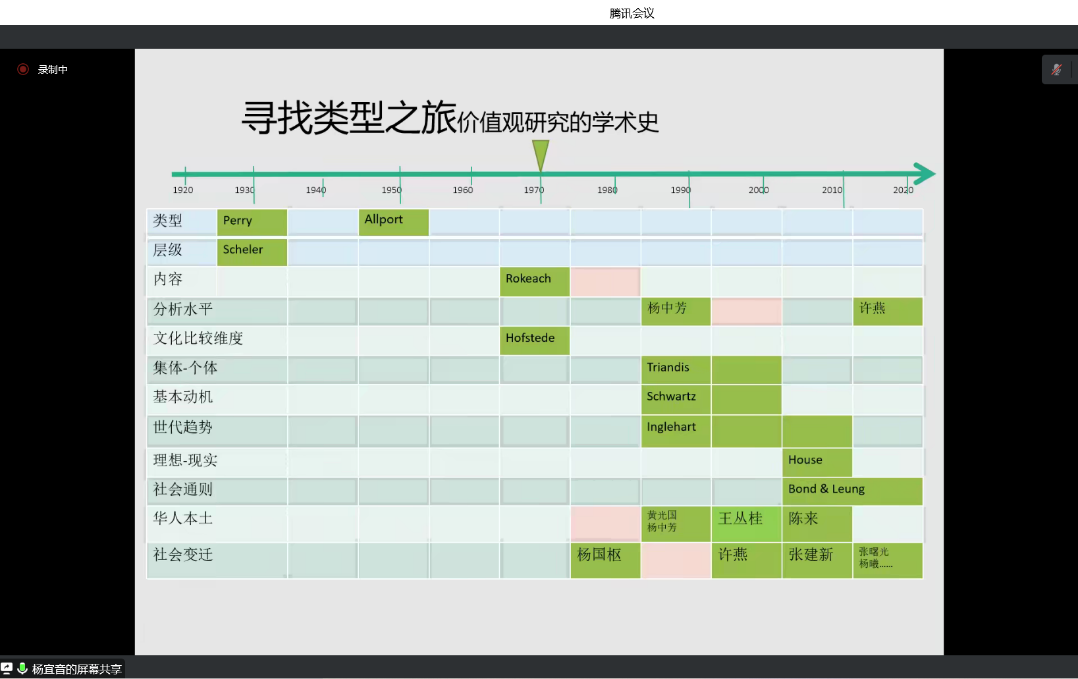Select the Hofstede cell
The image size is (1078, 679).
pos(535,340)
